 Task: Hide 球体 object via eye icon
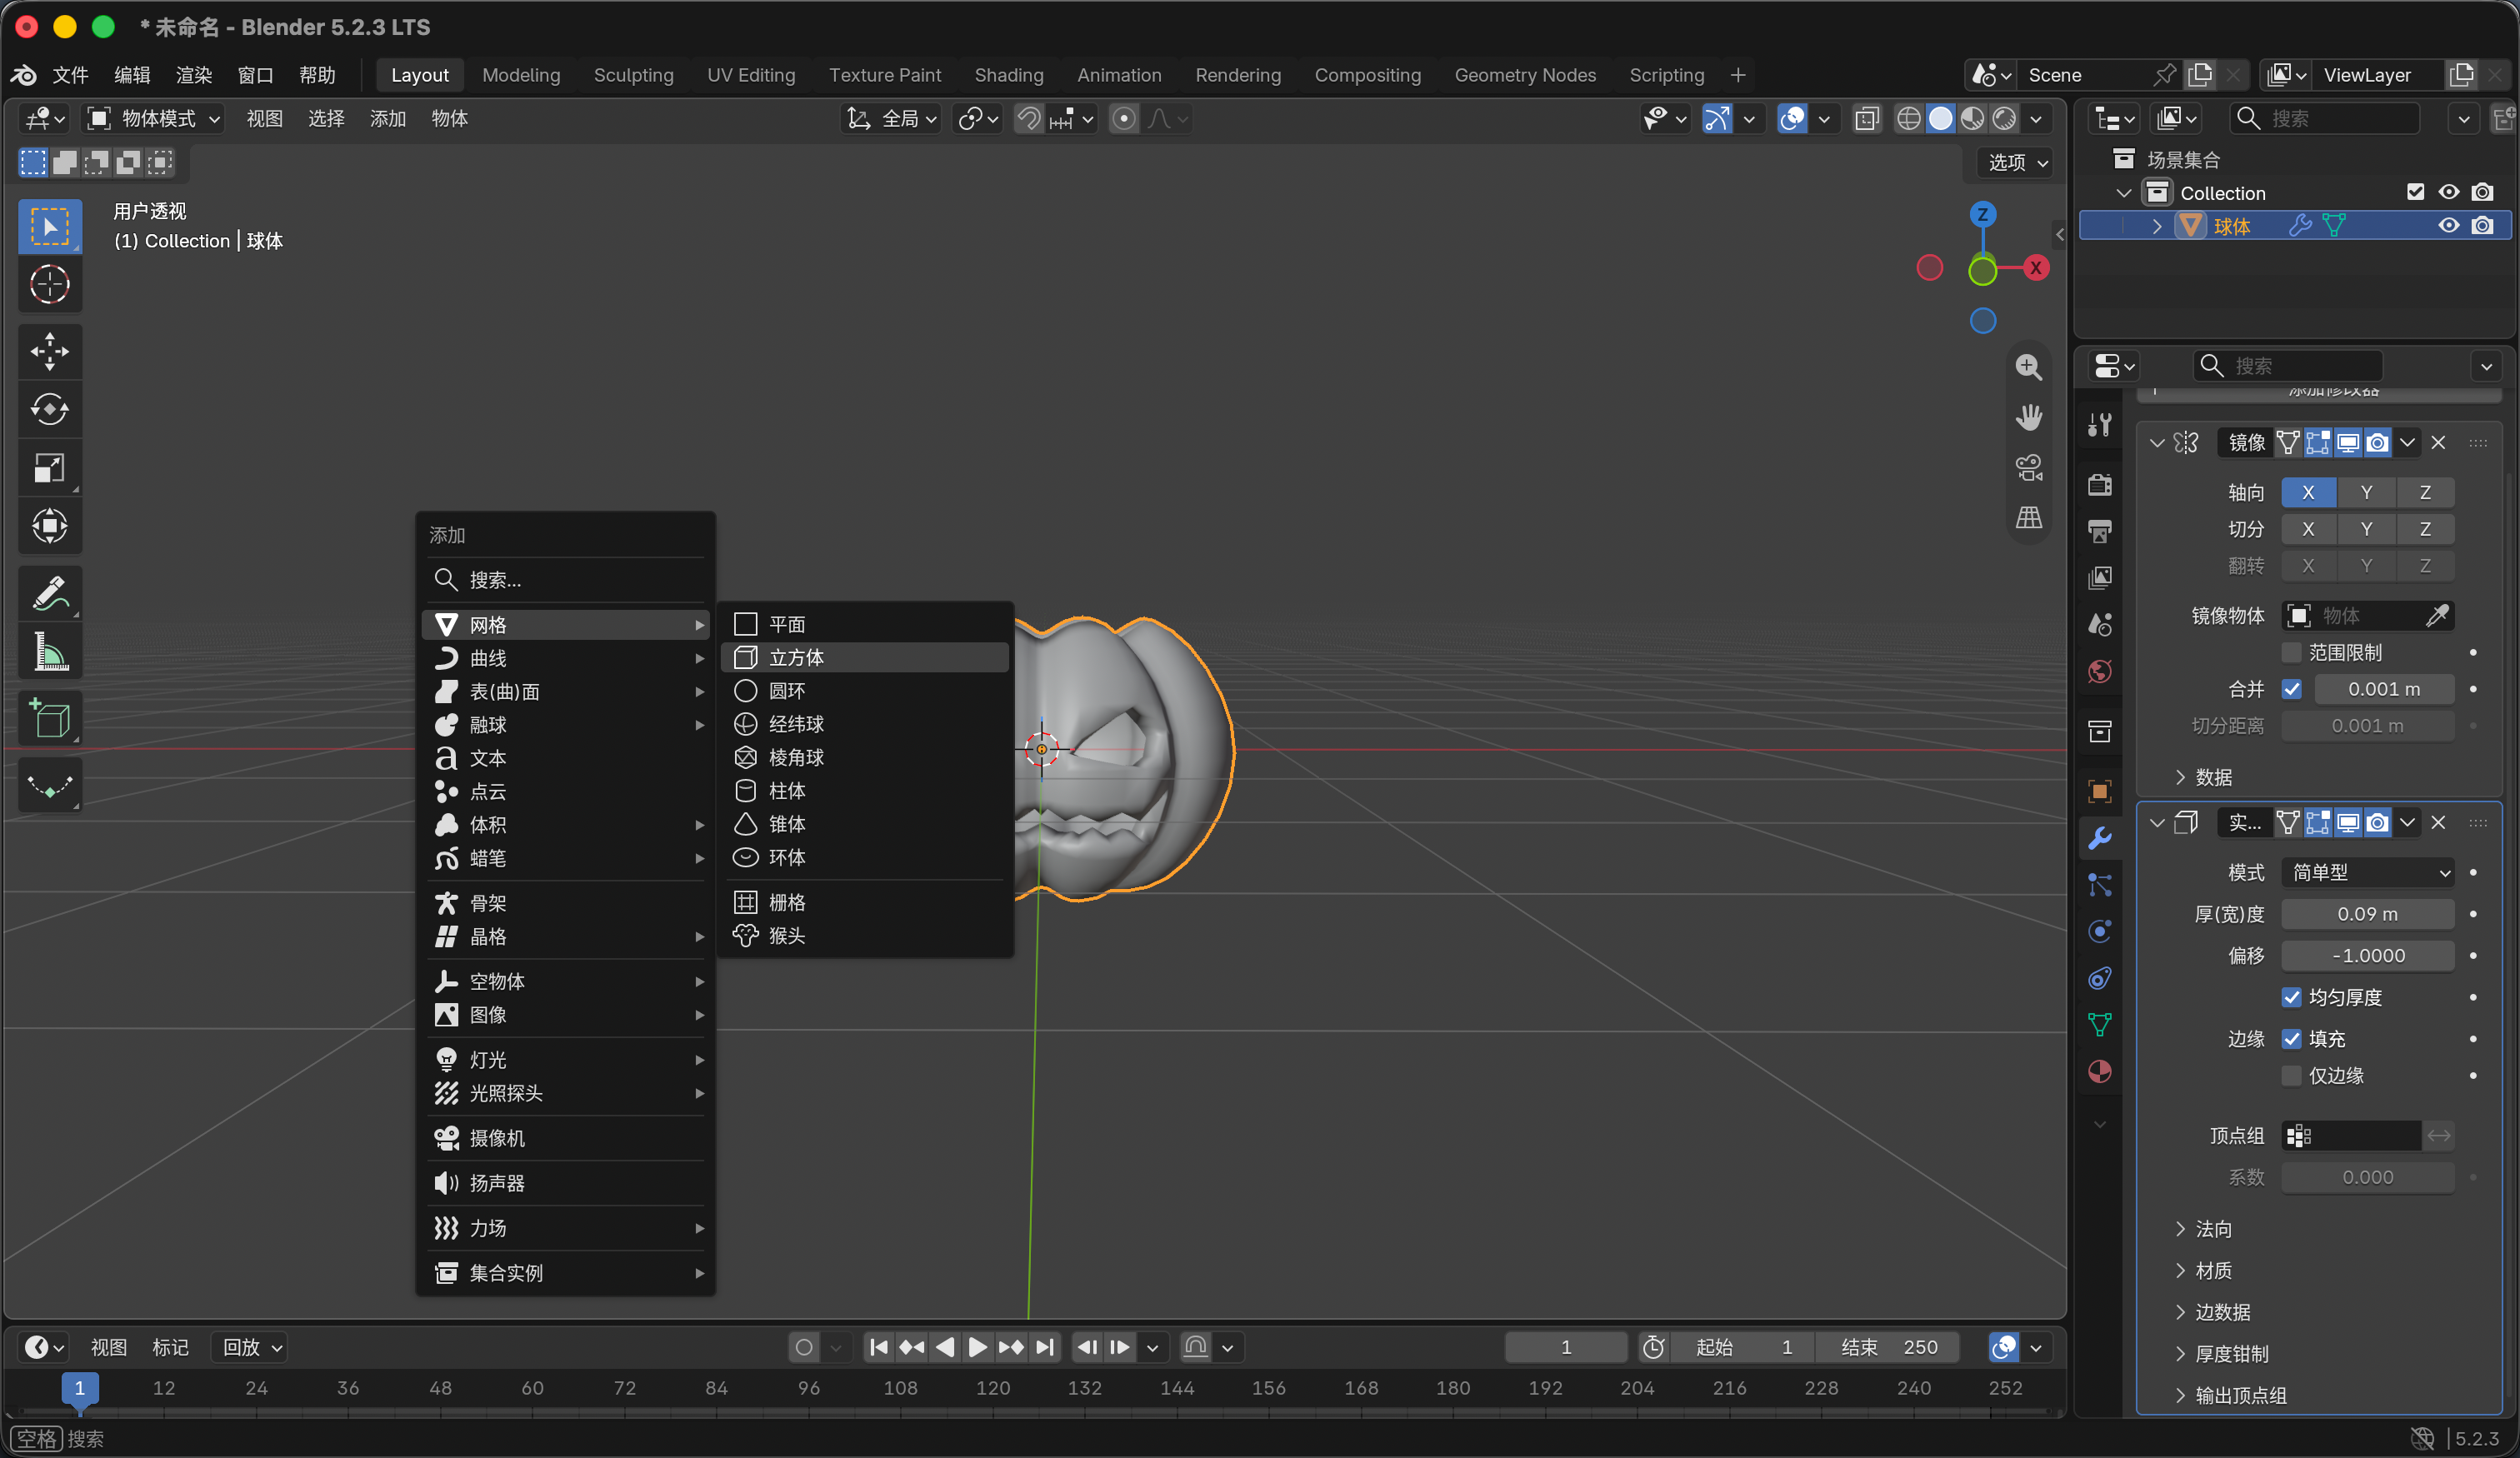coord(2448,226)
